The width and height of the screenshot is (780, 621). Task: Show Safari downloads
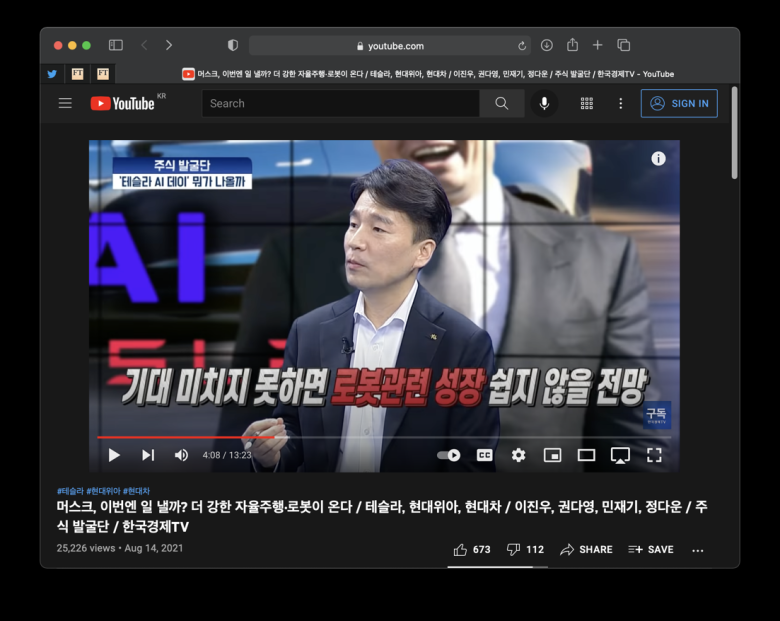[x=547, y=45]
